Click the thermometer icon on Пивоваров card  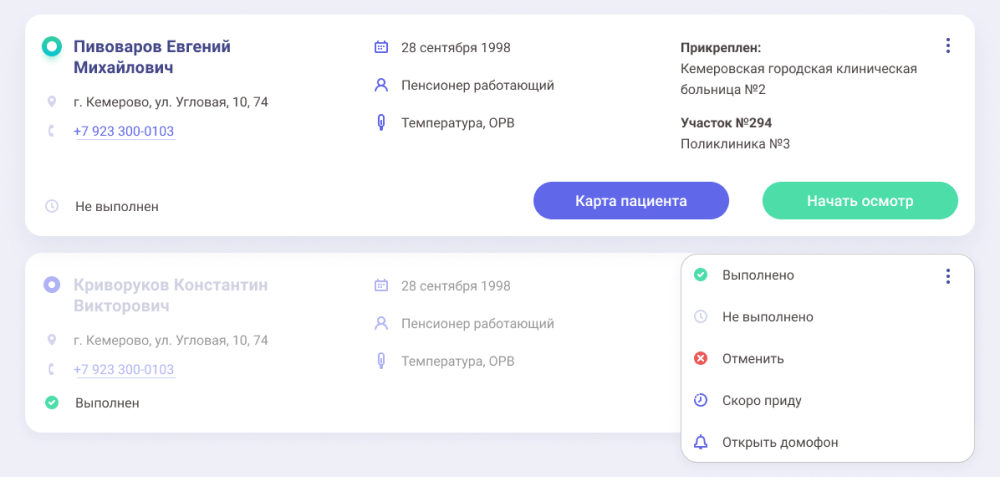pos(380,124)
